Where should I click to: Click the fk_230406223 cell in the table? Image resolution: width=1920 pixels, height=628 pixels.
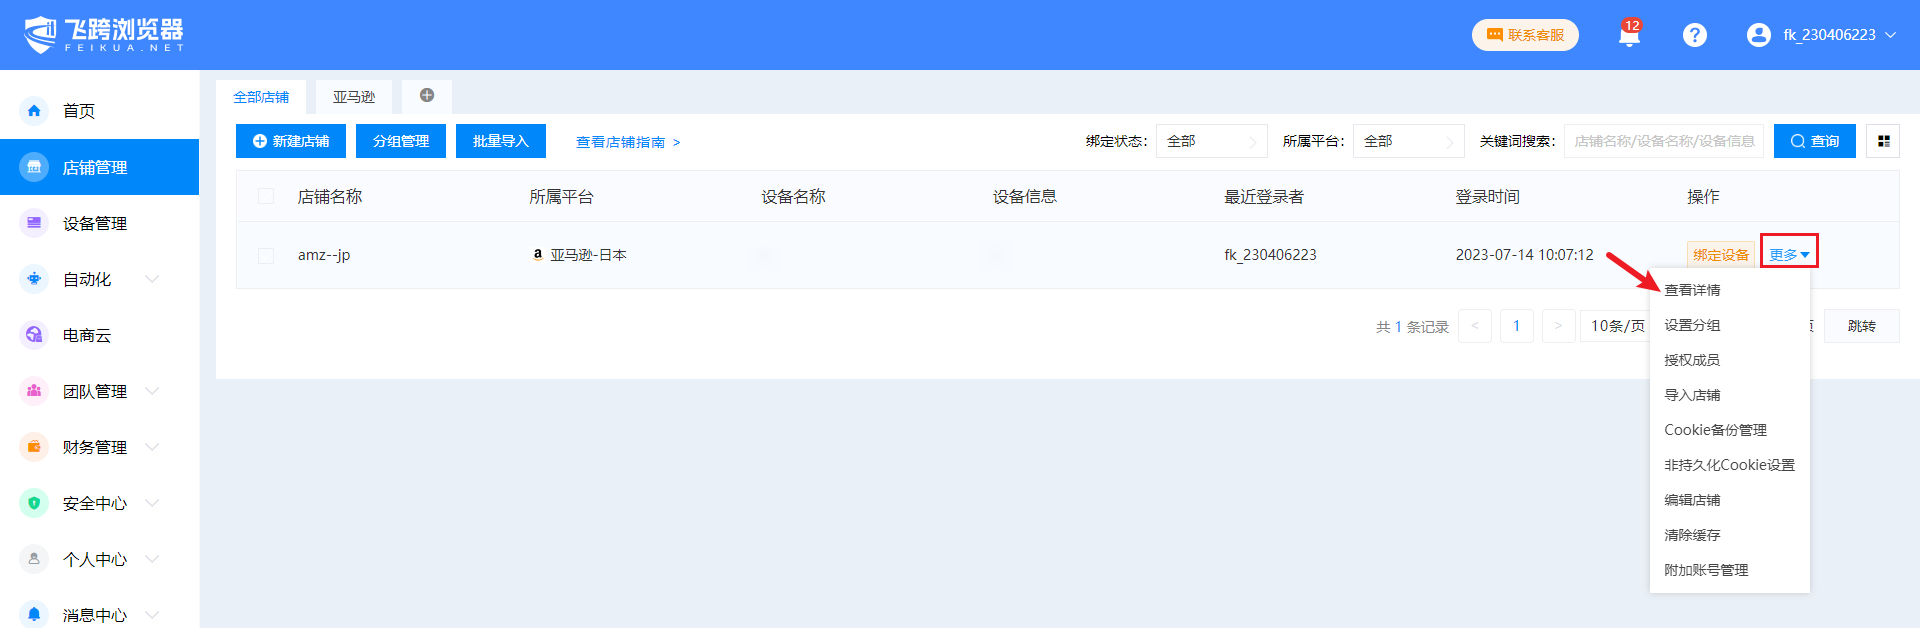tap(1270, 255)
